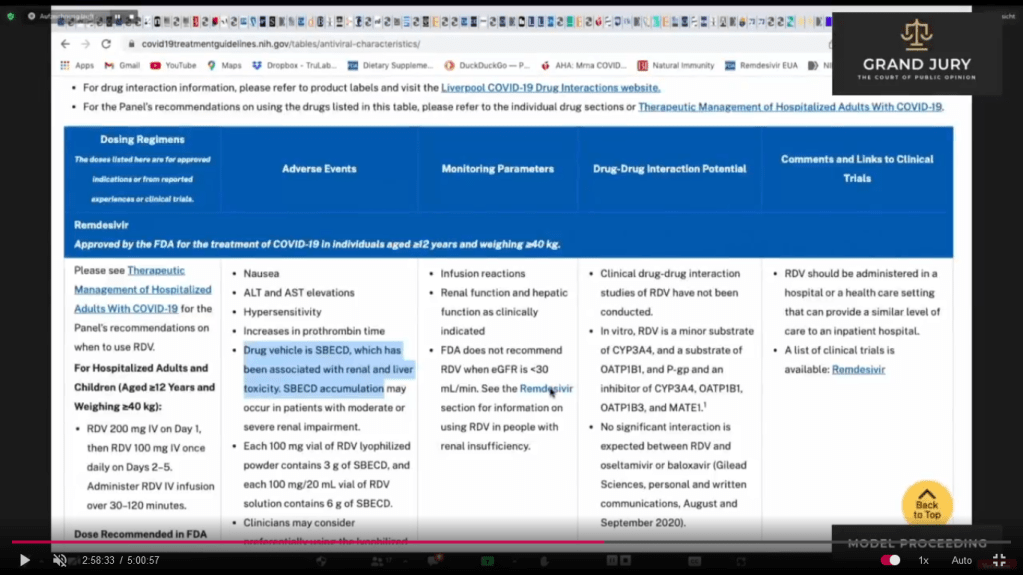
Task: Click the browser forward arrow
Action: click(85, 44)
